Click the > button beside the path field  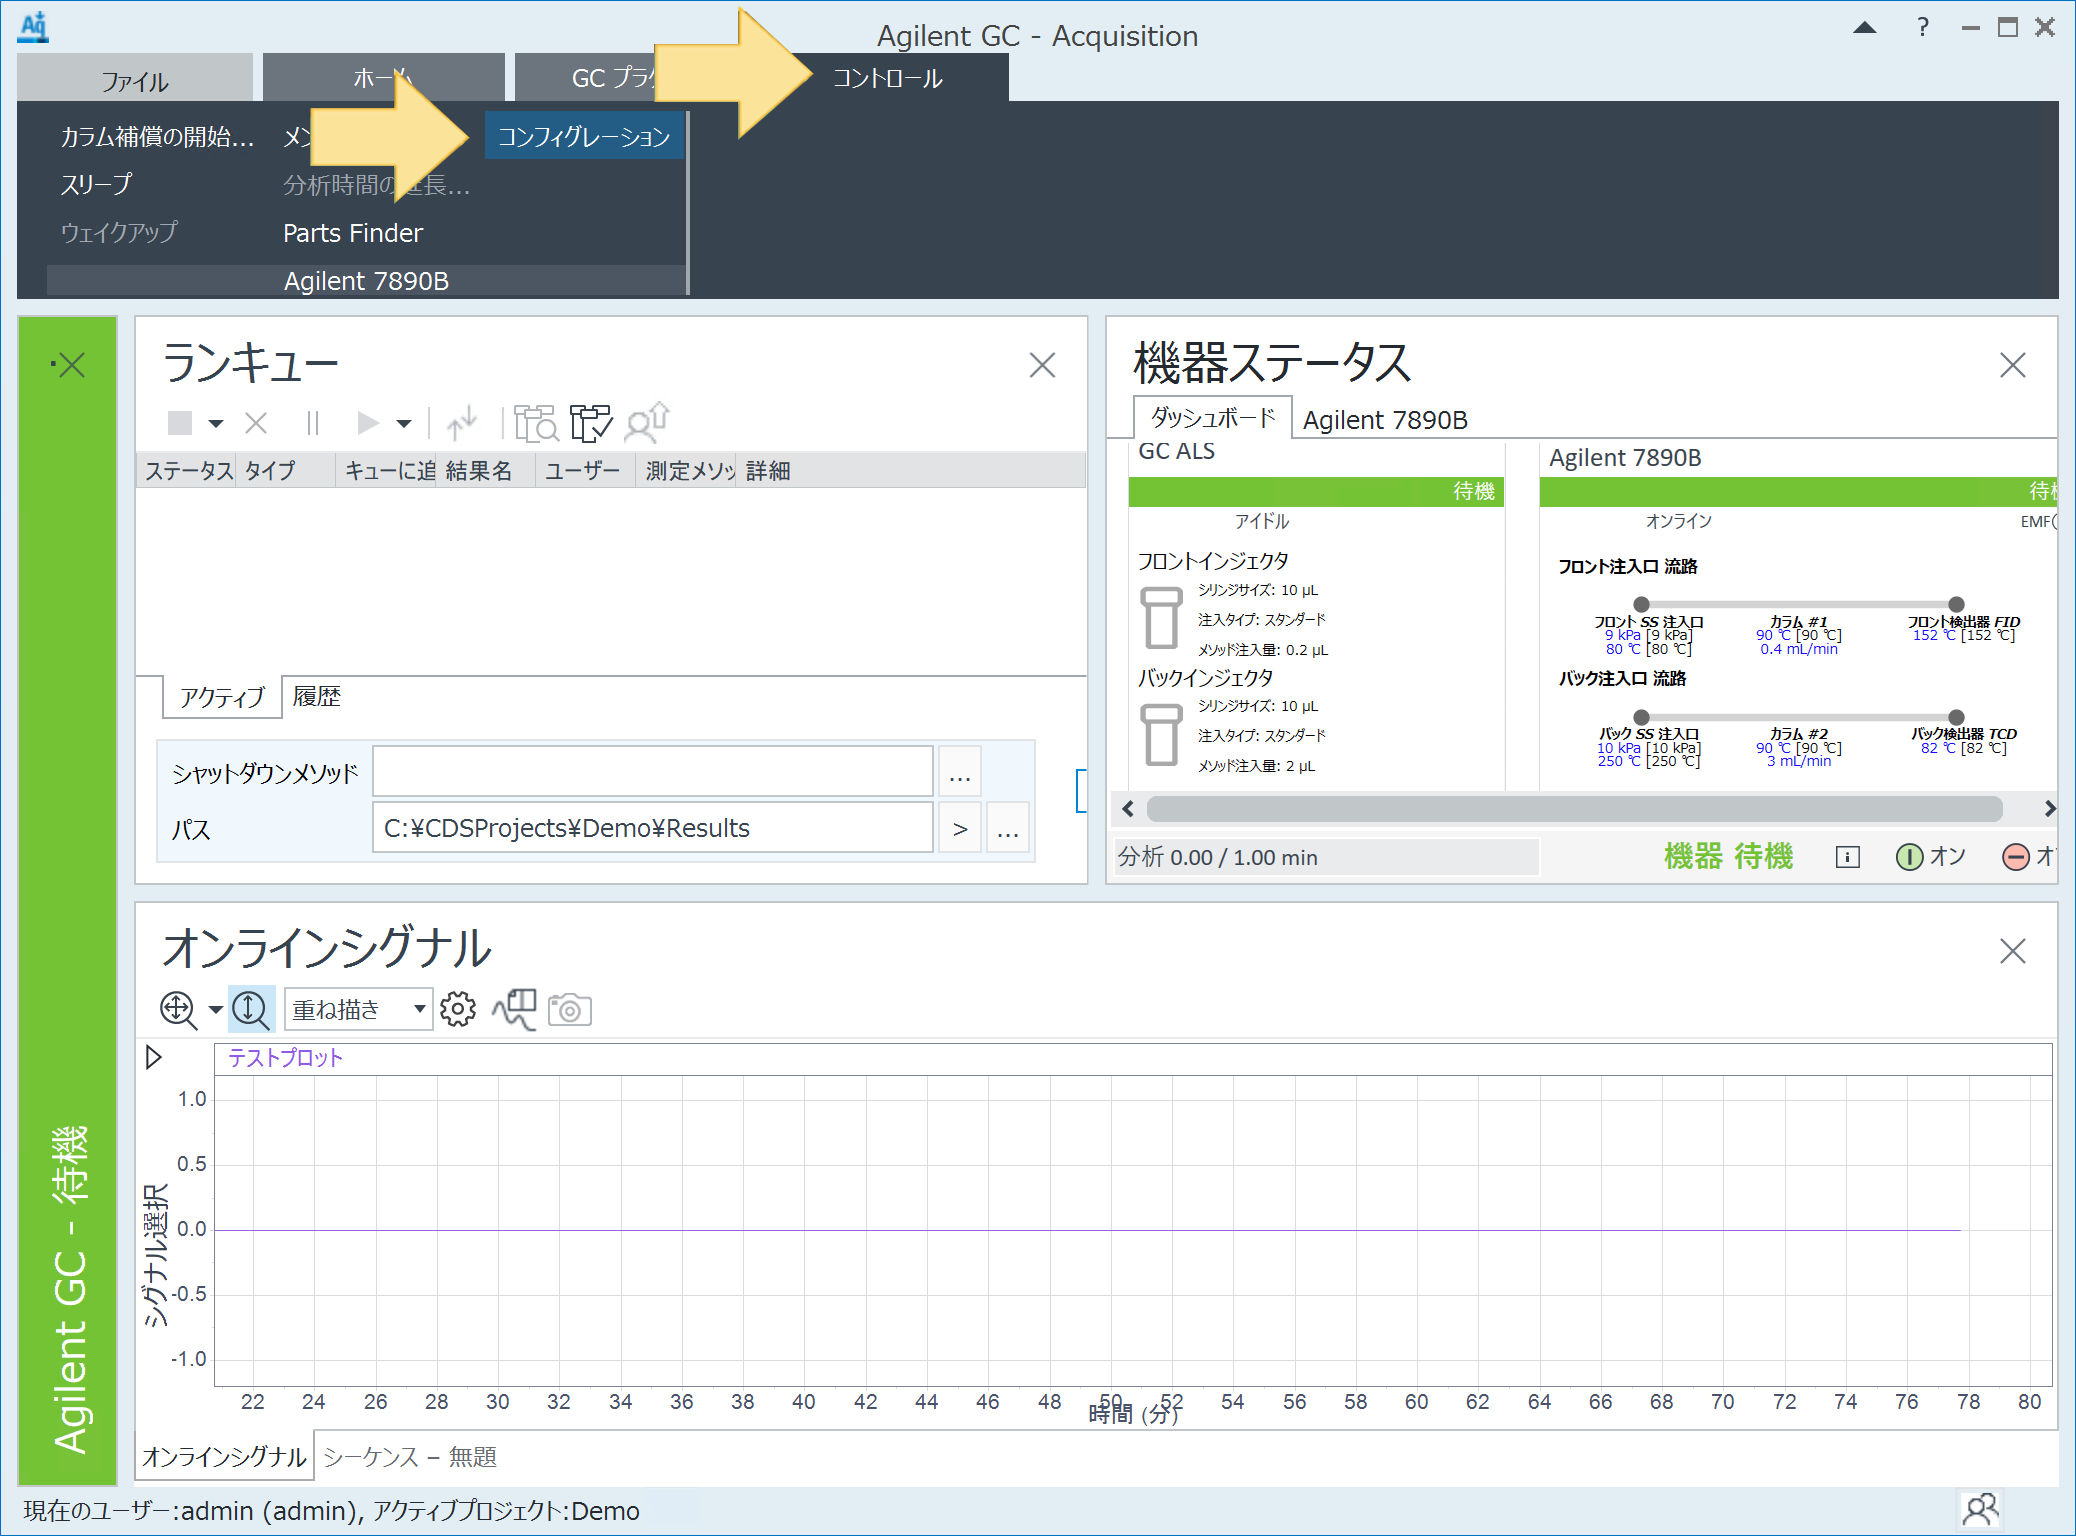click(x=960, y=828)
